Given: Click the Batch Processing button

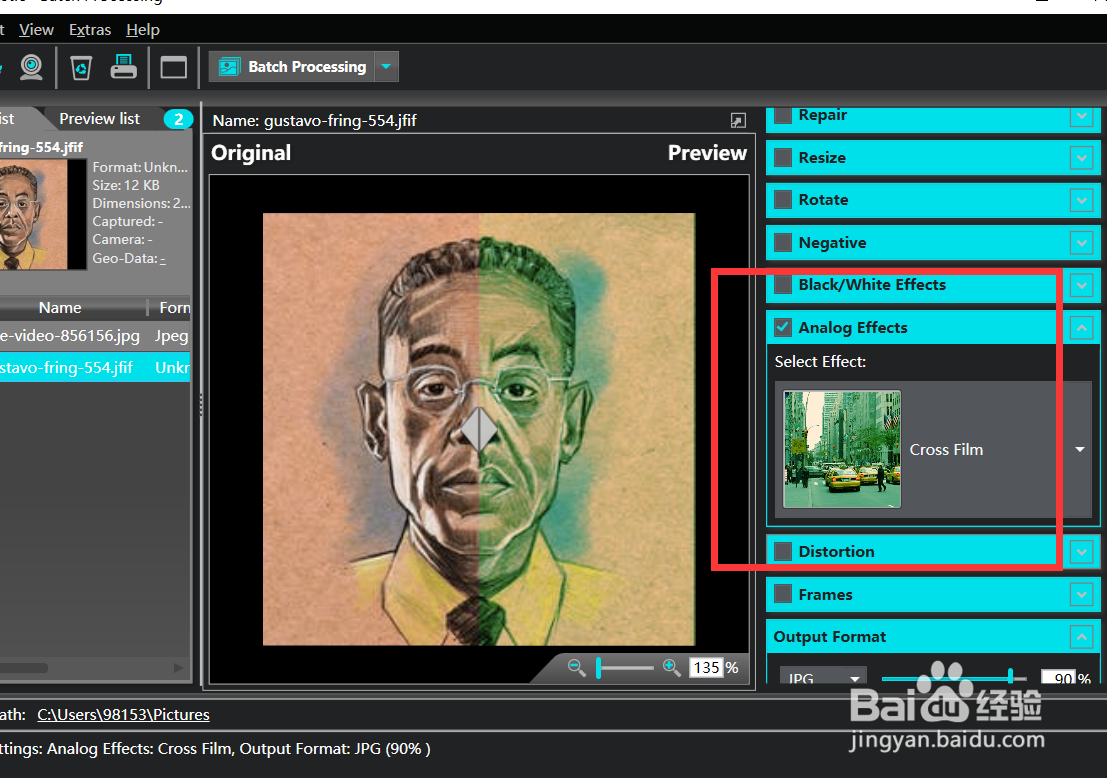Looking at the screenshot, I should (292, 66).
